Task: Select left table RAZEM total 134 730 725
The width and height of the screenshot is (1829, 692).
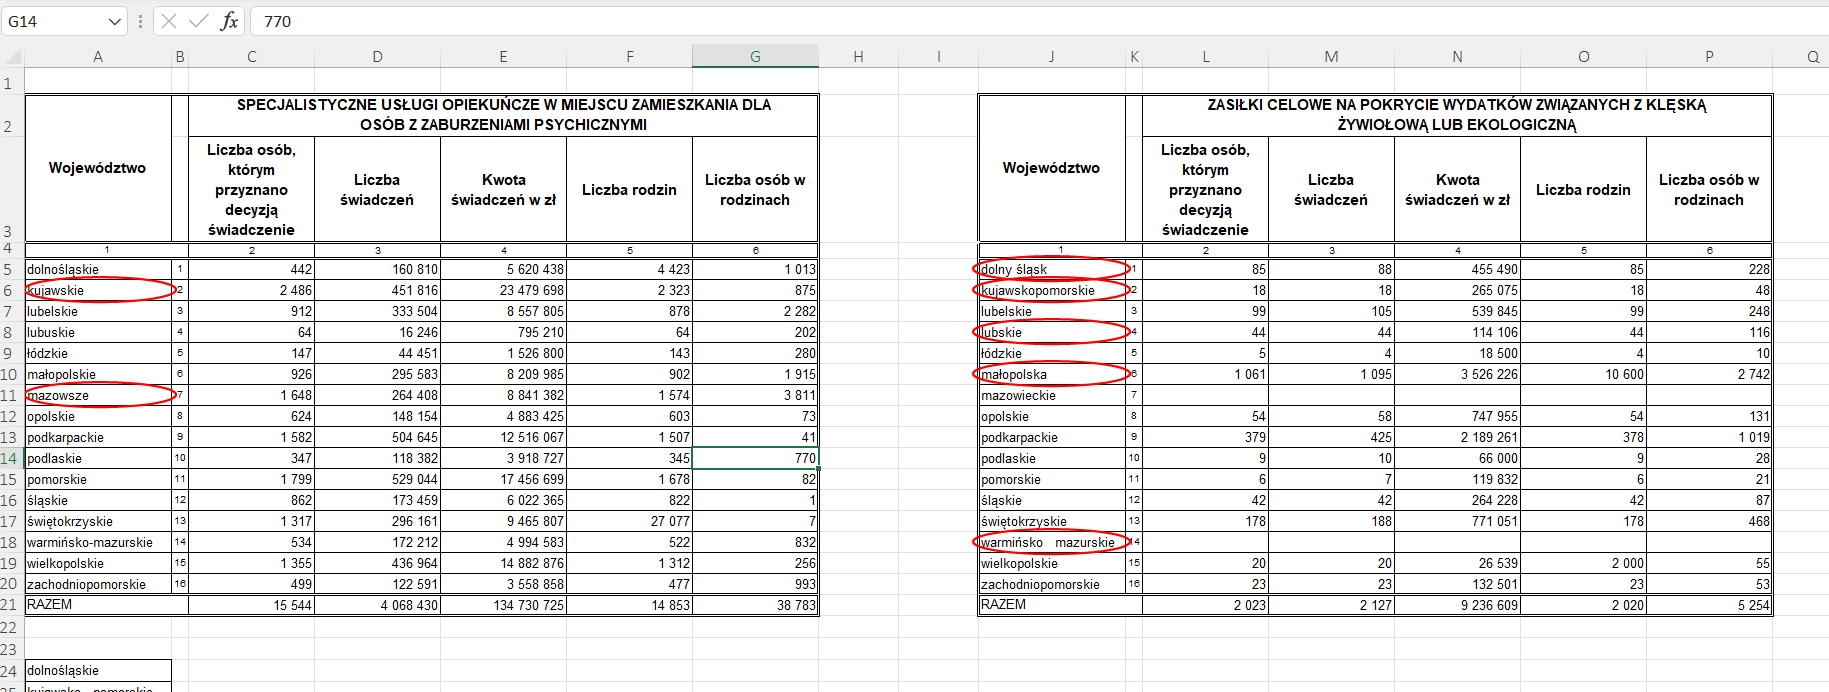Action: 503,605
